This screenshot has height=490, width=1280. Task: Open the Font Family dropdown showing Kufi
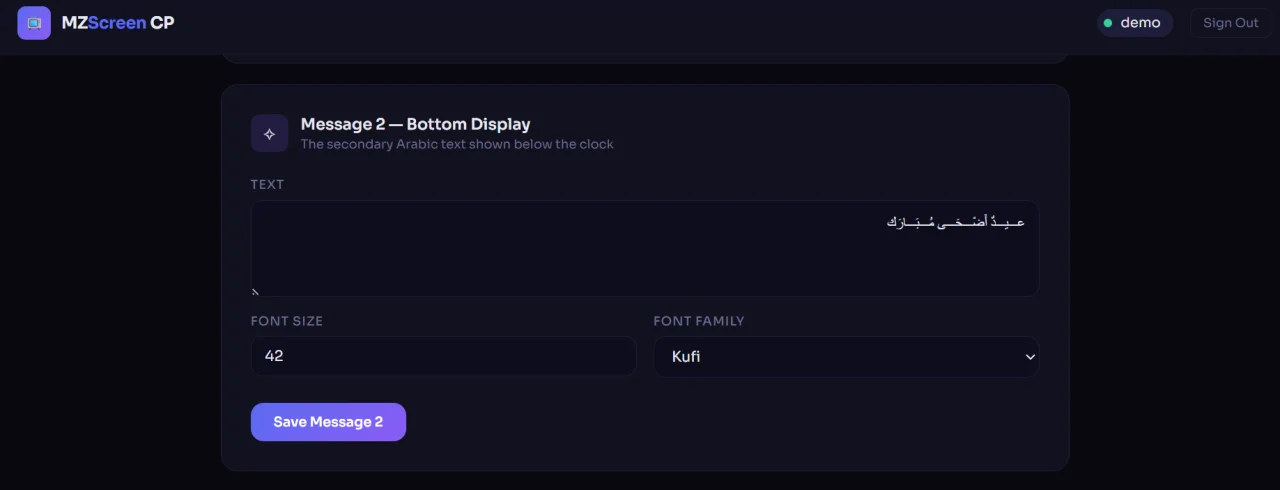[846, 356]
